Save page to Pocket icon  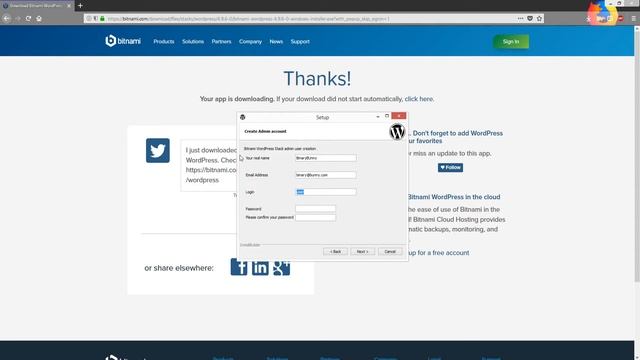(x=530, y=18)
